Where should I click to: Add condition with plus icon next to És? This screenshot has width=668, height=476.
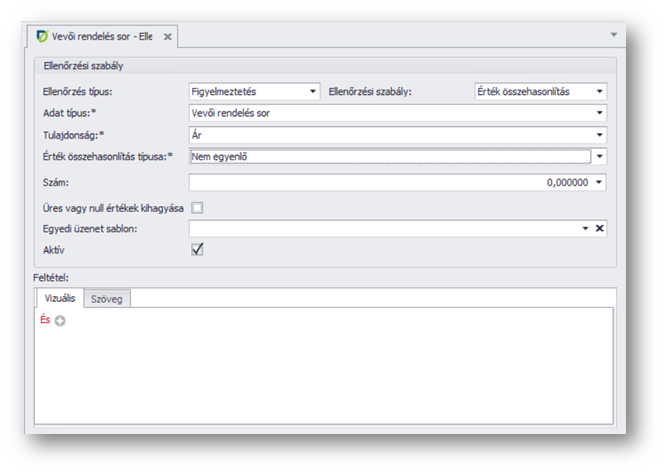[60, 321]
